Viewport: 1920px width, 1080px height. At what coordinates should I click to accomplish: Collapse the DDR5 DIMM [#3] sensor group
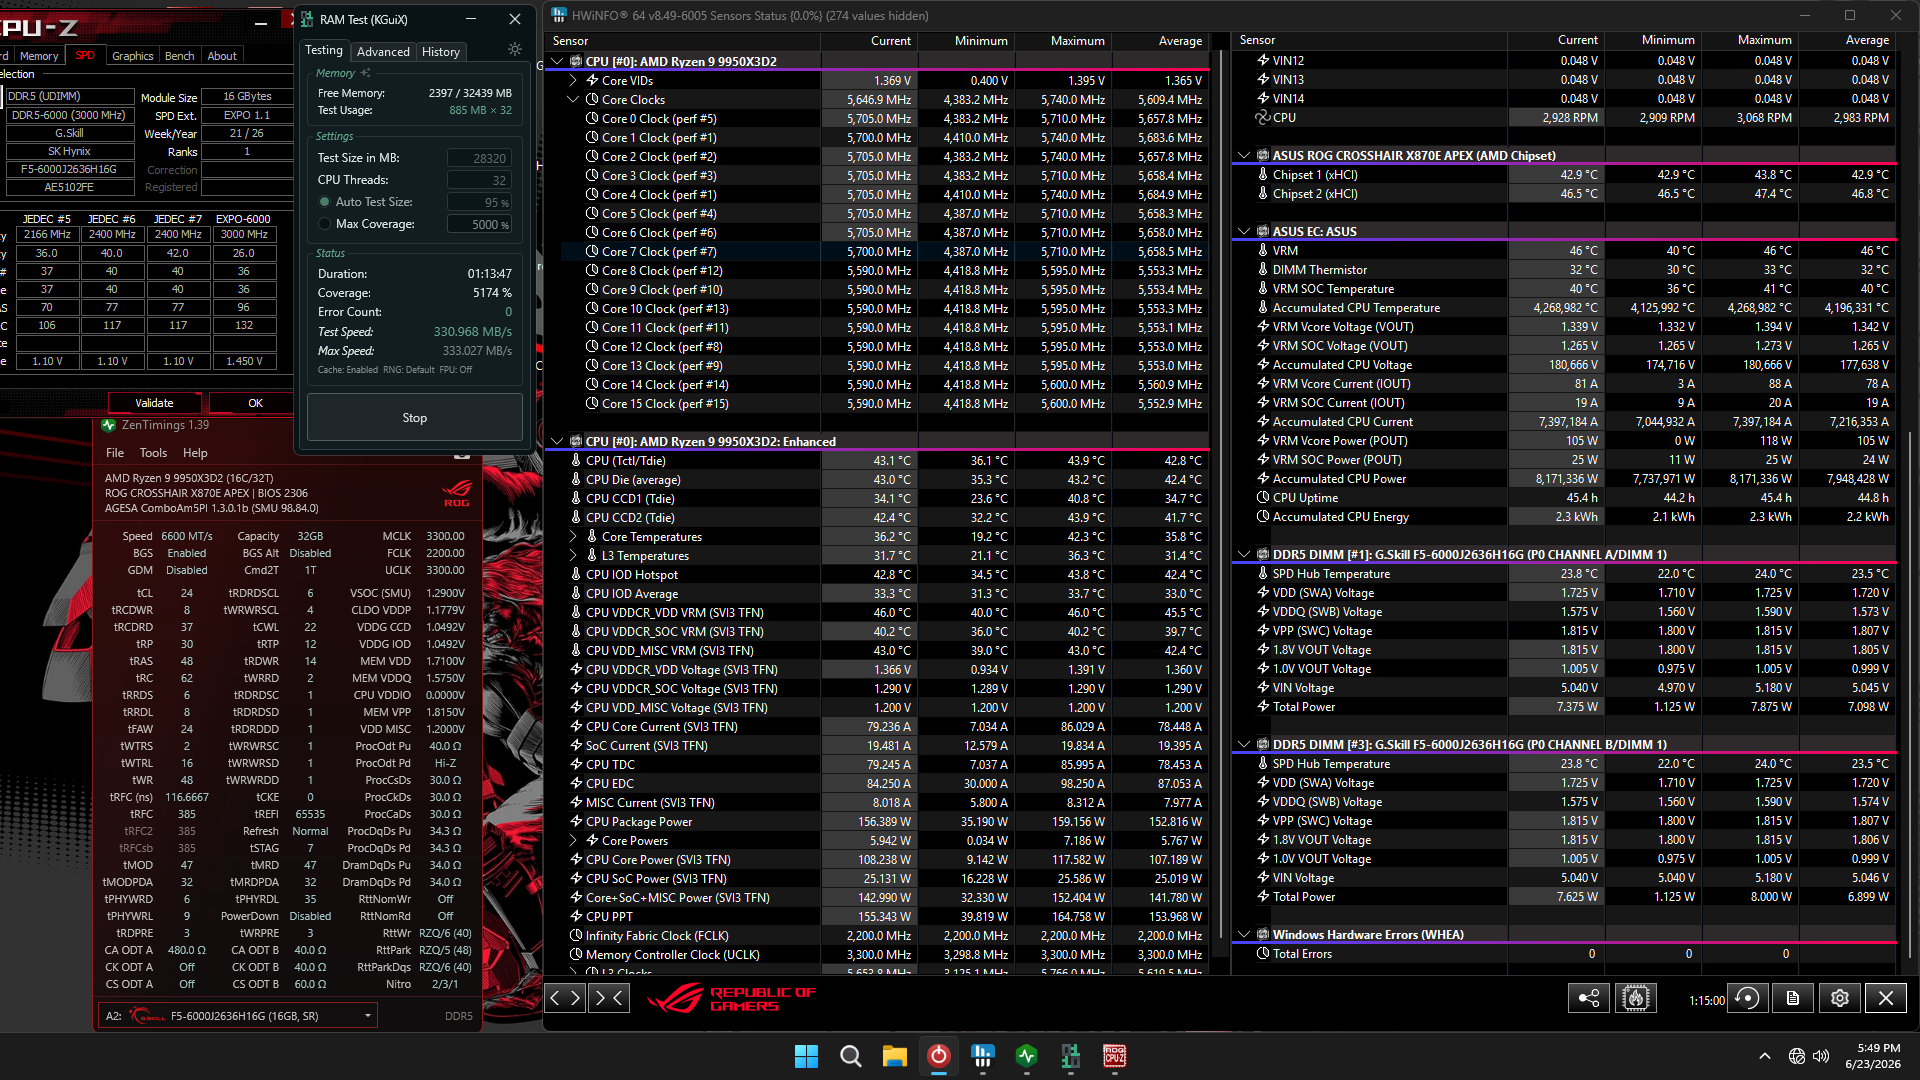pos(1244,745)
